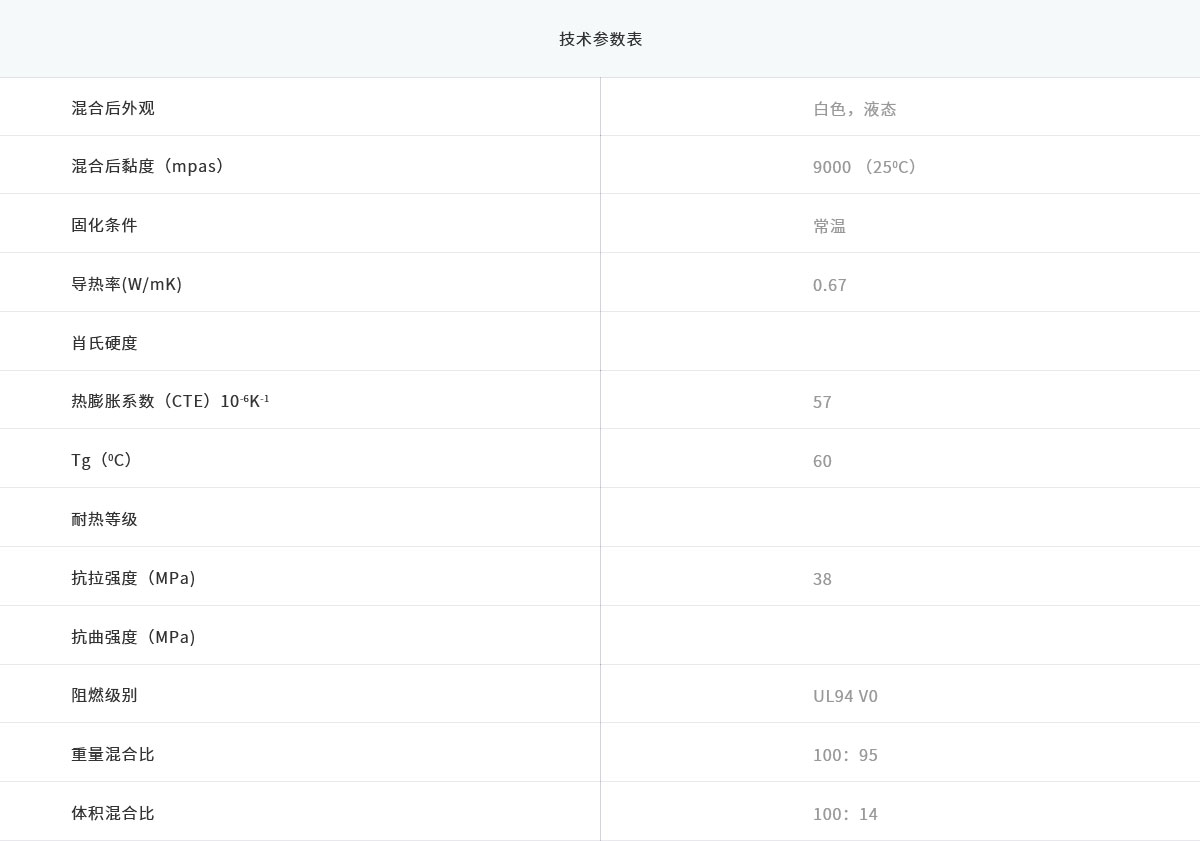
Task: Click the 常温 curing condition value
Action: coord(829,226)
